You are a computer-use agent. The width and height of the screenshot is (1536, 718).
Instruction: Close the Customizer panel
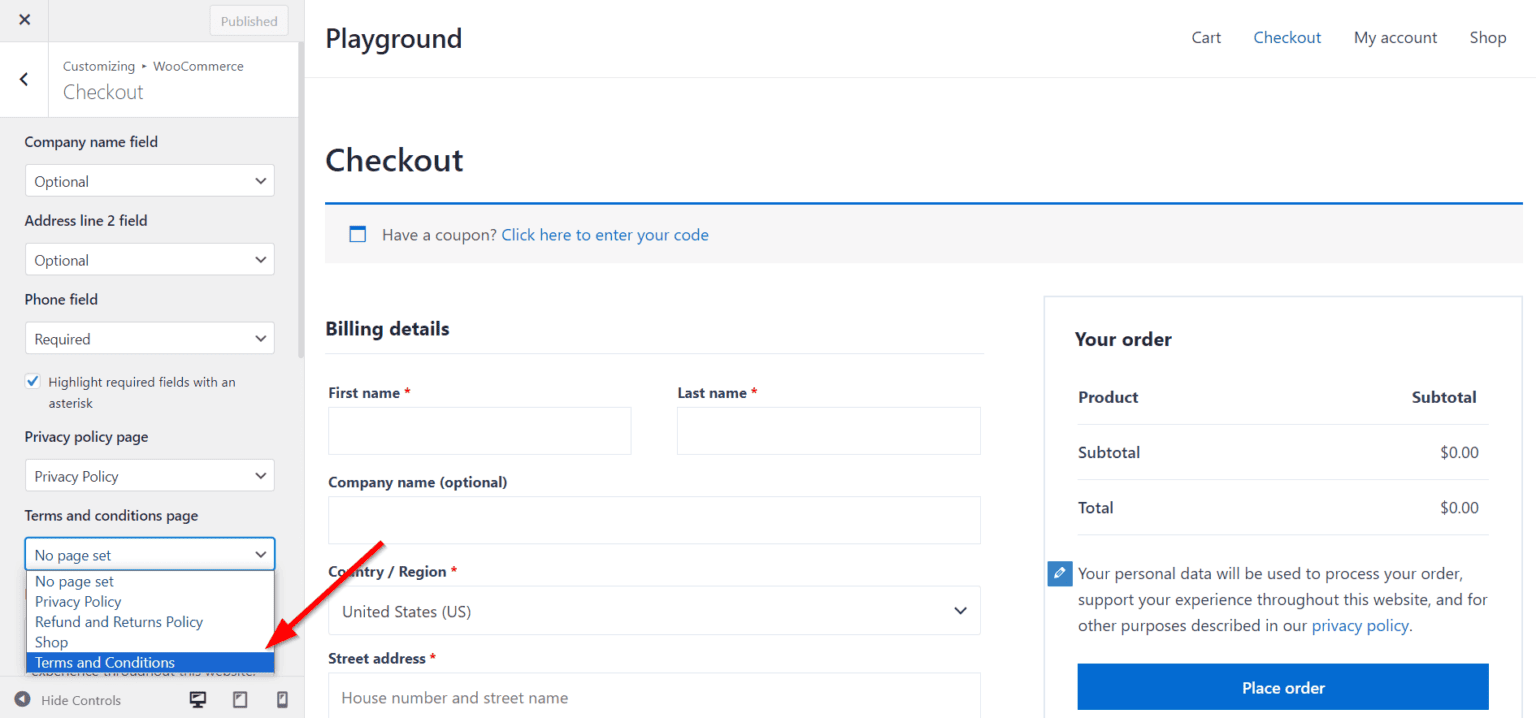(23, 20)
